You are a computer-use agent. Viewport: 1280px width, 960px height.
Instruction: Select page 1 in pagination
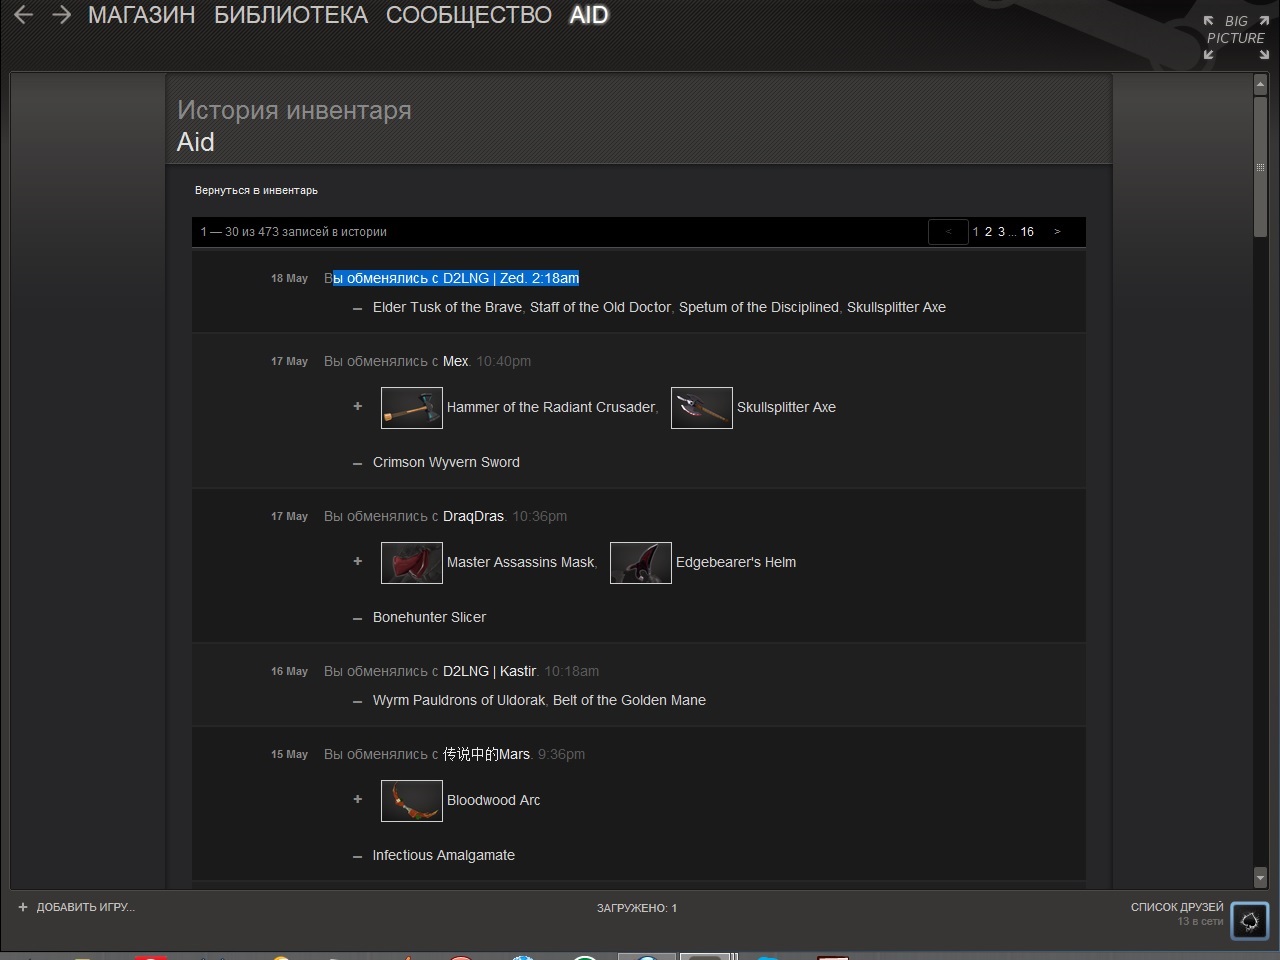click(x=976, y=232)
